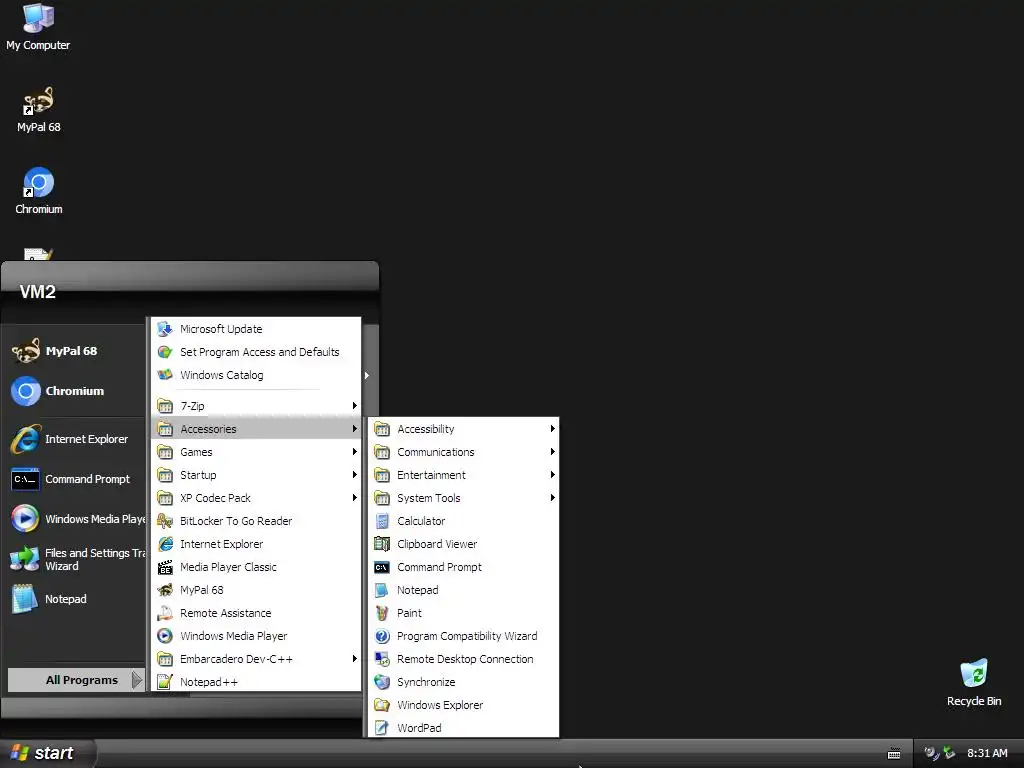This screenshot has width=1024, height=768.
Task: Click Set Program Access and Defaults icon
Action: [x=165, y=352]
